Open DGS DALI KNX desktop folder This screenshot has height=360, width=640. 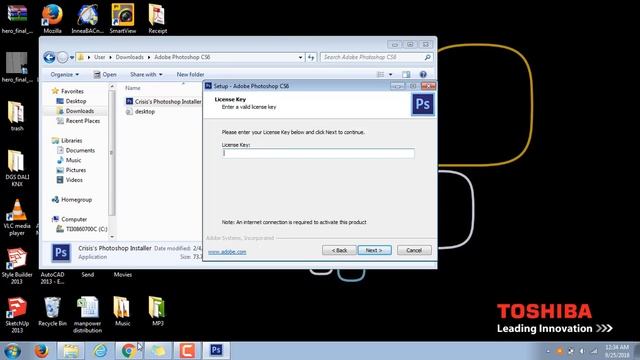17,168
